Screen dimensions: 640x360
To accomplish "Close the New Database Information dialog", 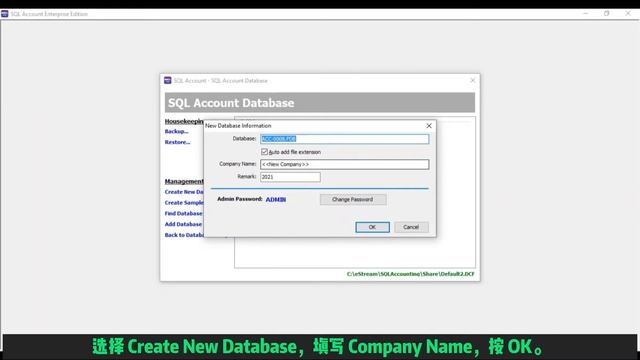I will tap(429, 126).
